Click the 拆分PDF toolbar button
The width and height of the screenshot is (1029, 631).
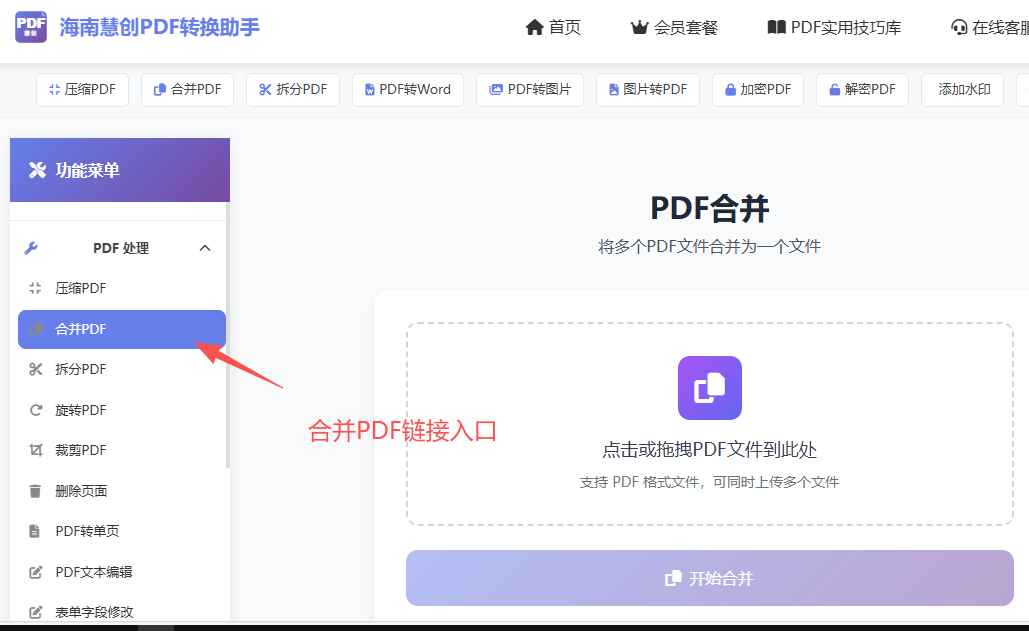(x=293, y=89)
